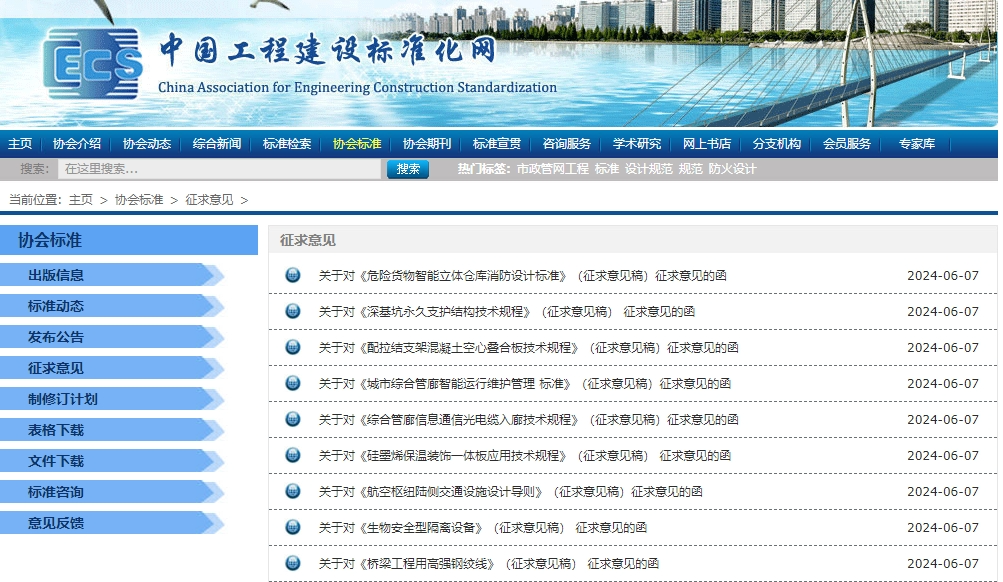
Task: Select 专家库 in the top navigation
Action: tap(916, 144)
